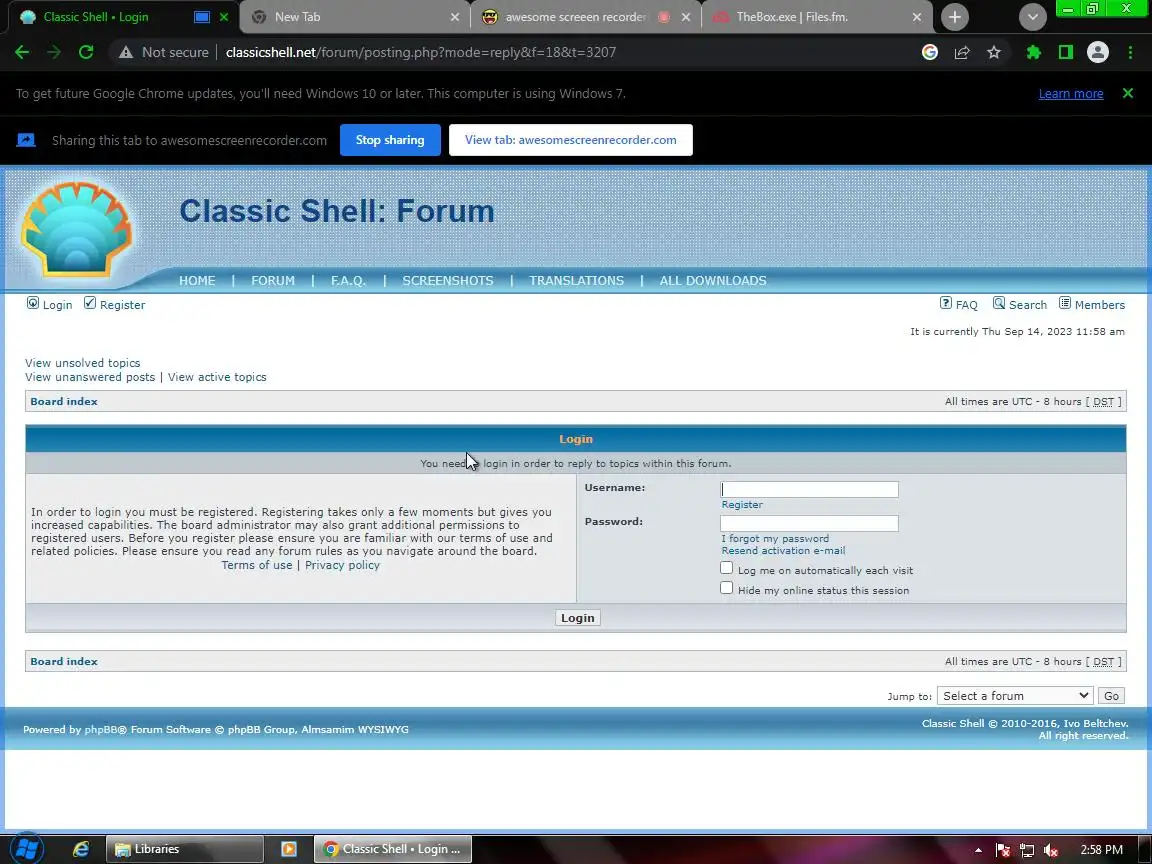Screen dimensions: 1152x864
Task: Open the media player taskbar icon
Action: pos(289,849)
